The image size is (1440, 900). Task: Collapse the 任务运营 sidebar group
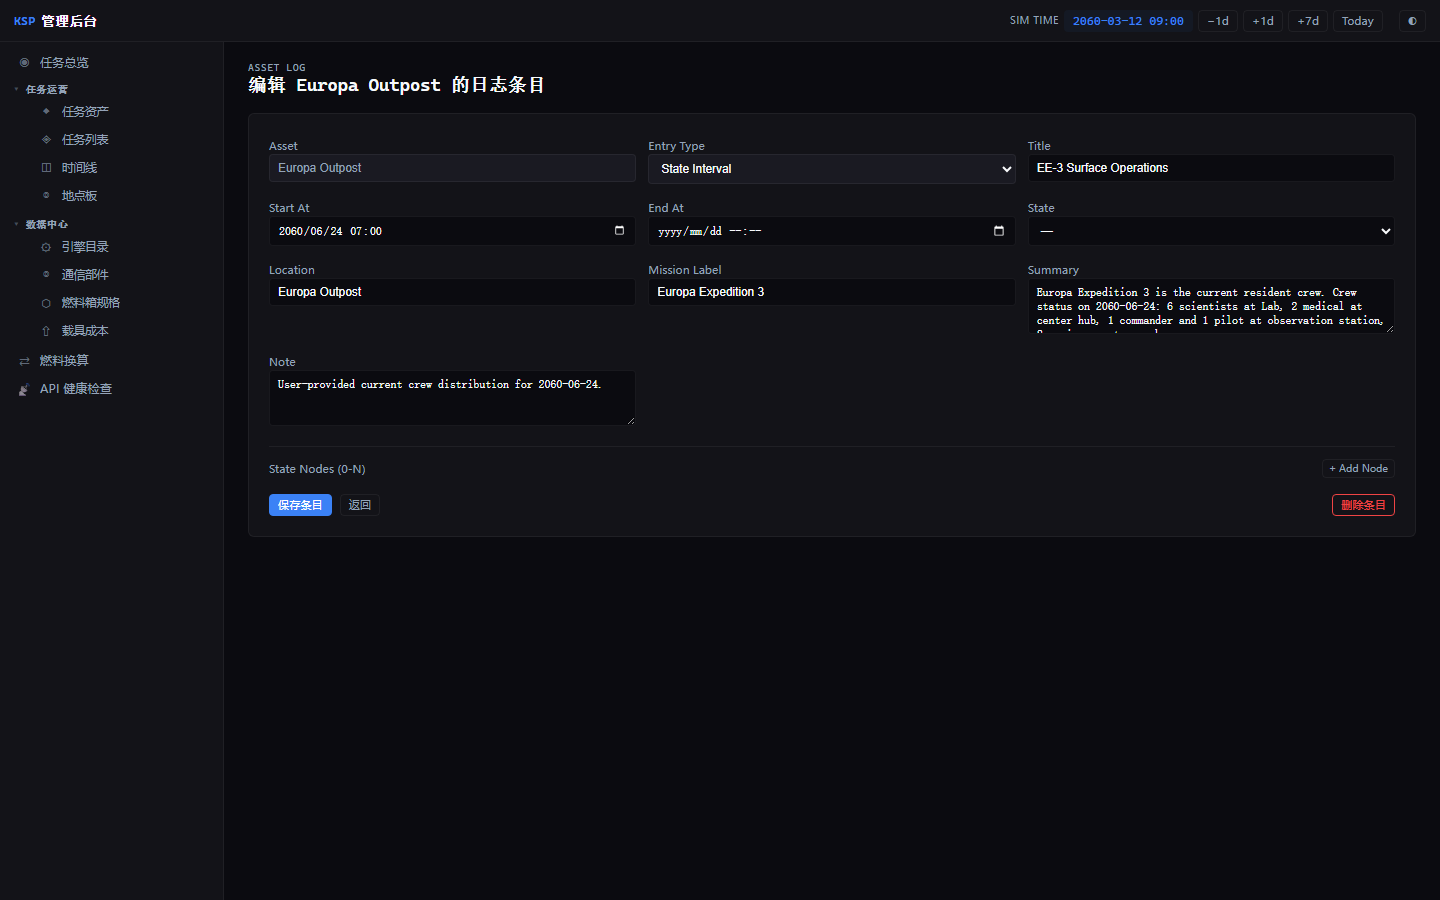[46, 90]
